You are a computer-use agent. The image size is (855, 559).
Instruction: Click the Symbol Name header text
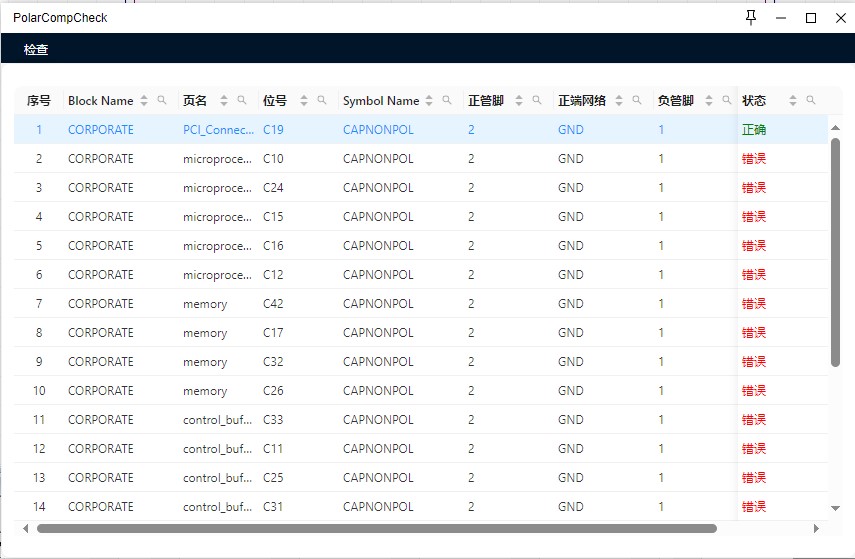click(381, 100)
